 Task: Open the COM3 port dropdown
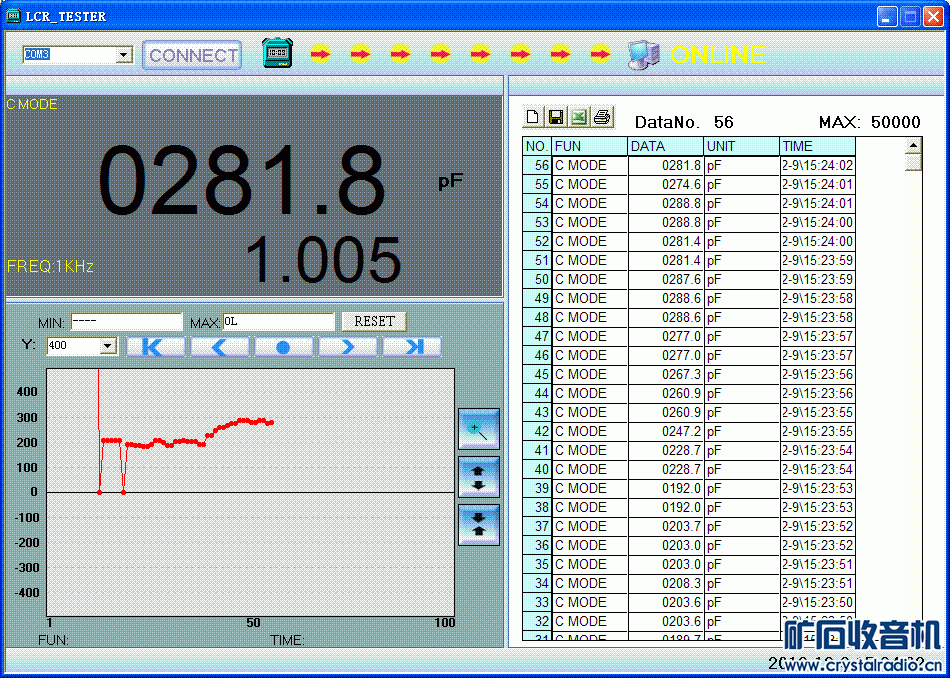point(124,55)
